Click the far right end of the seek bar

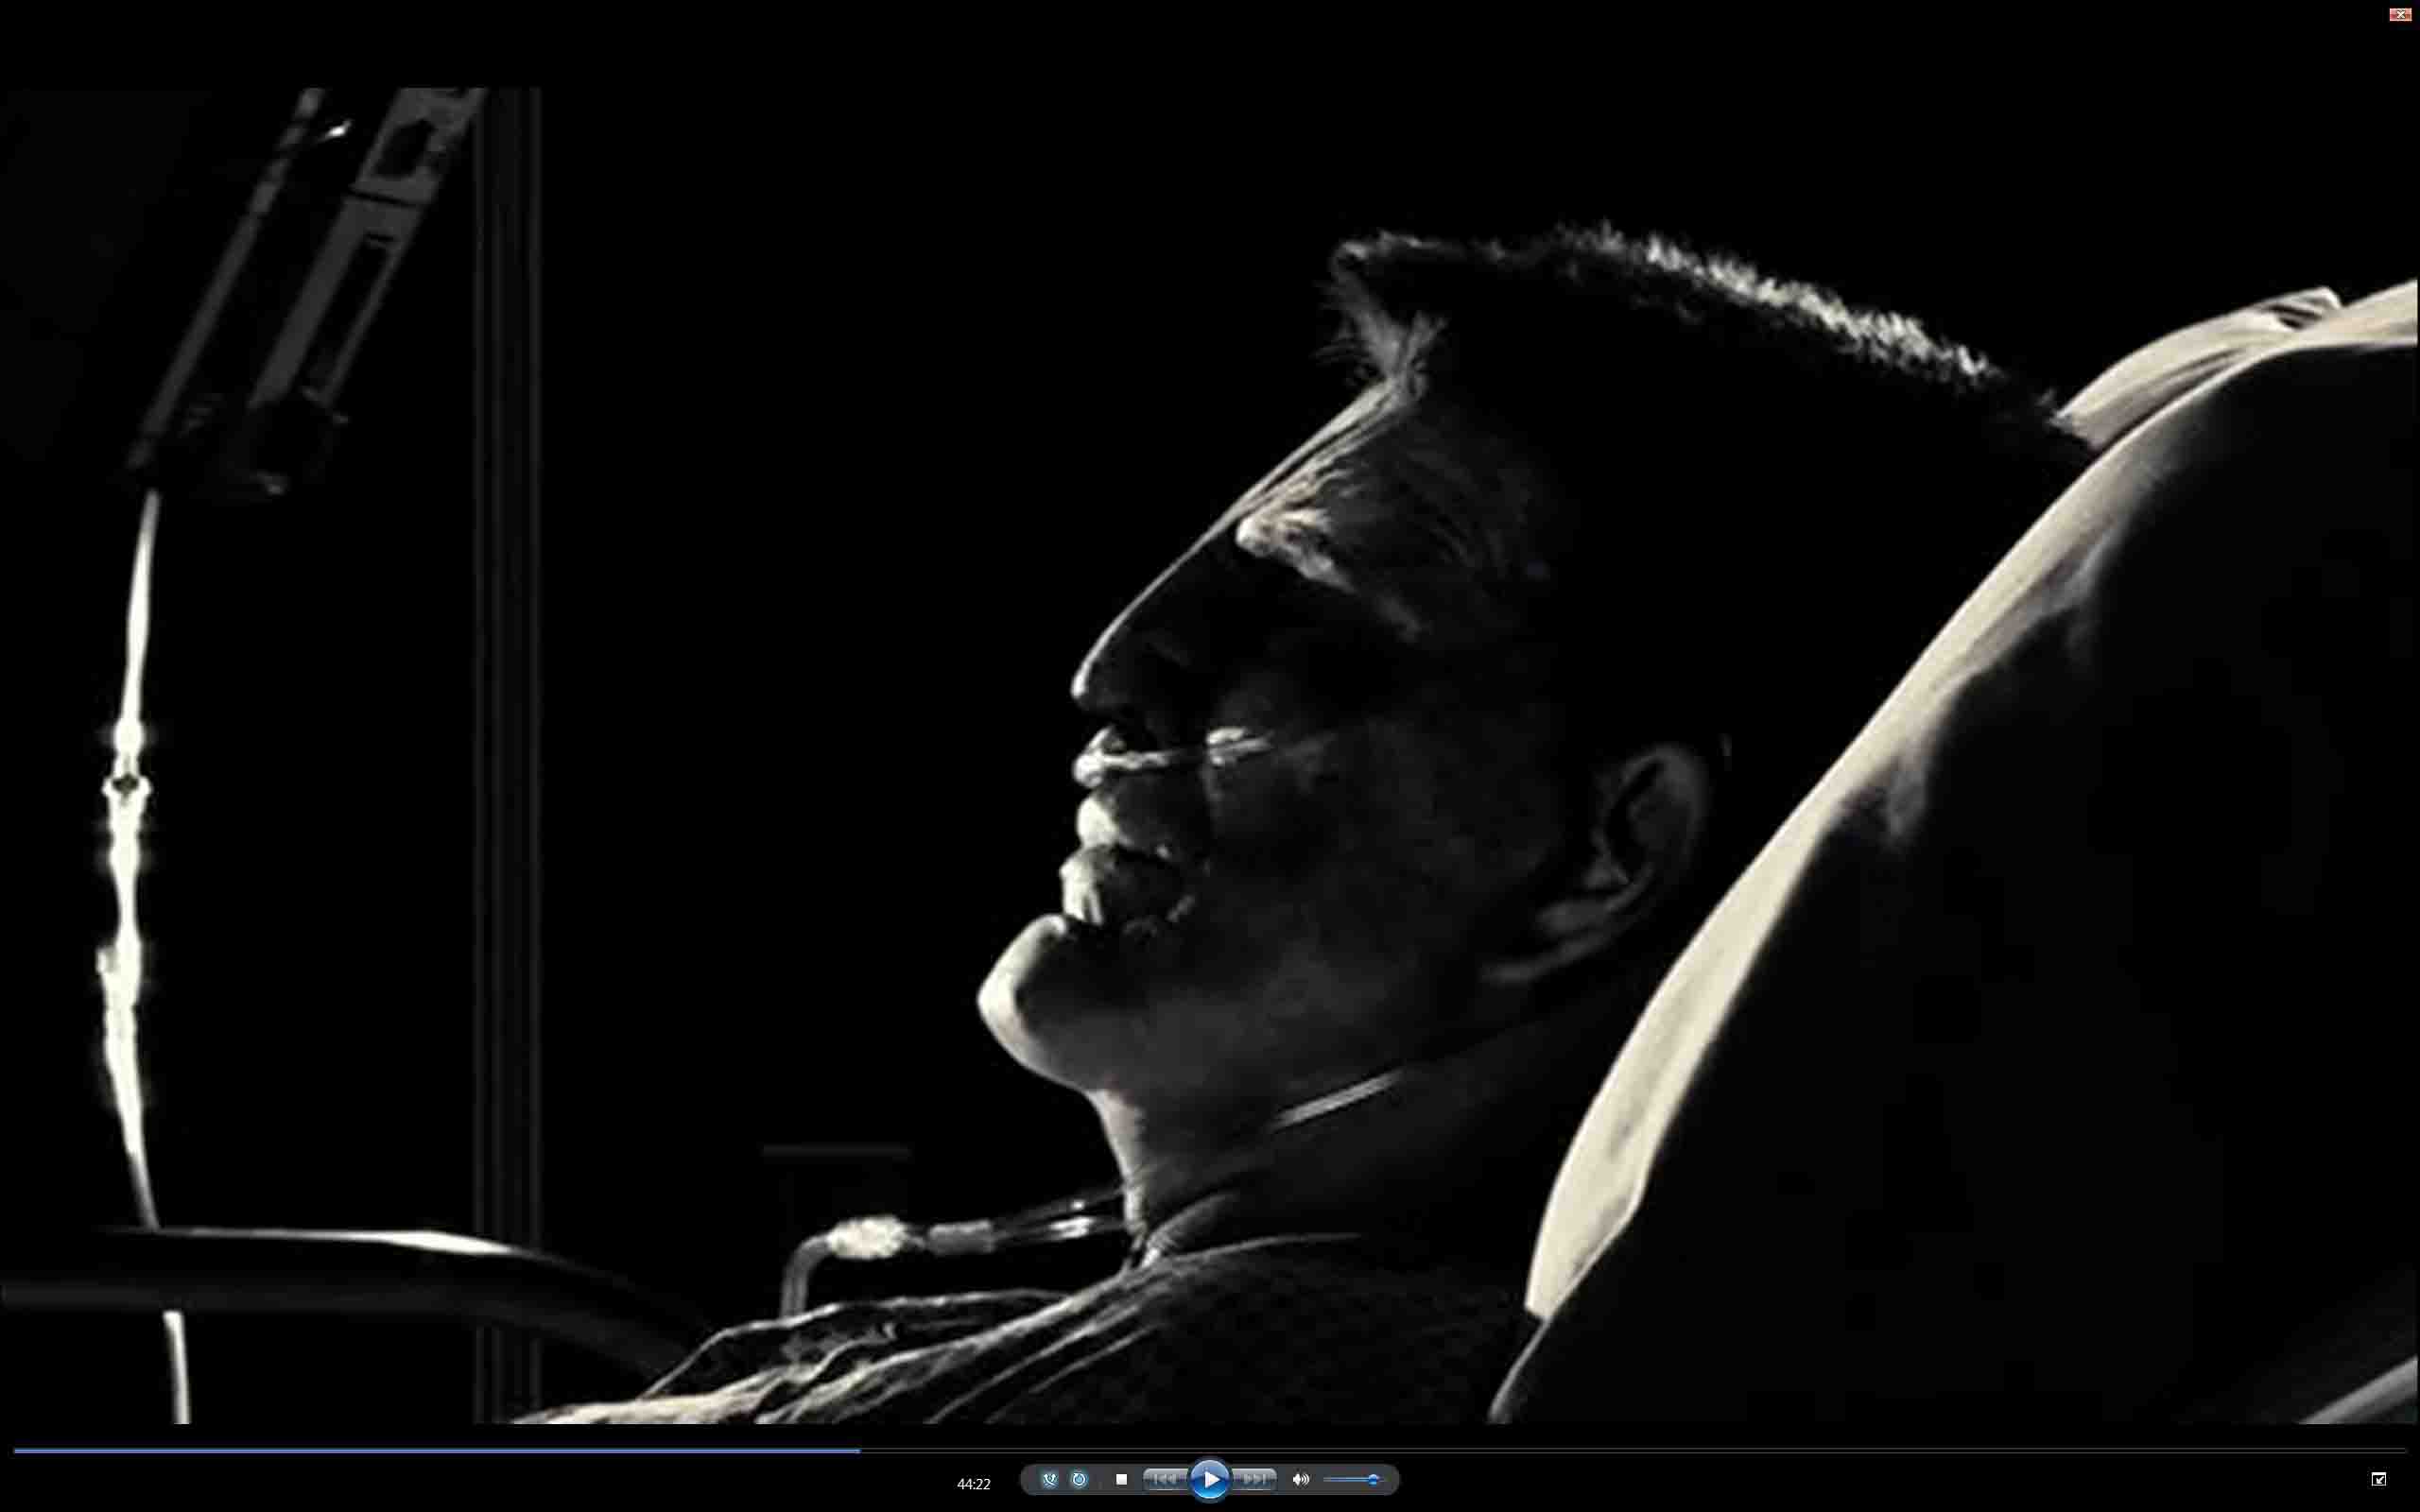(2402, 1450)
